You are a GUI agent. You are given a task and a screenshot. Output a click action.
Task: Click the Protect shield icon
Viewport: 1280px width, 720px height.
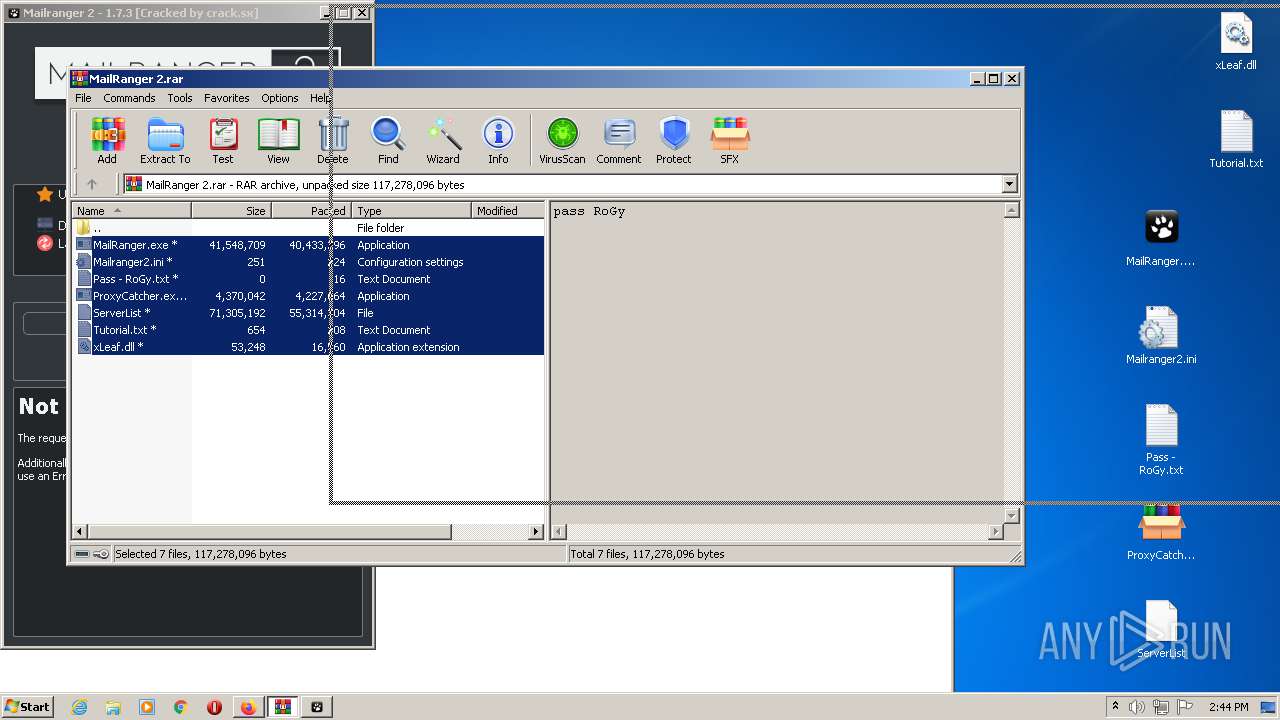click(x=674, y=140)
